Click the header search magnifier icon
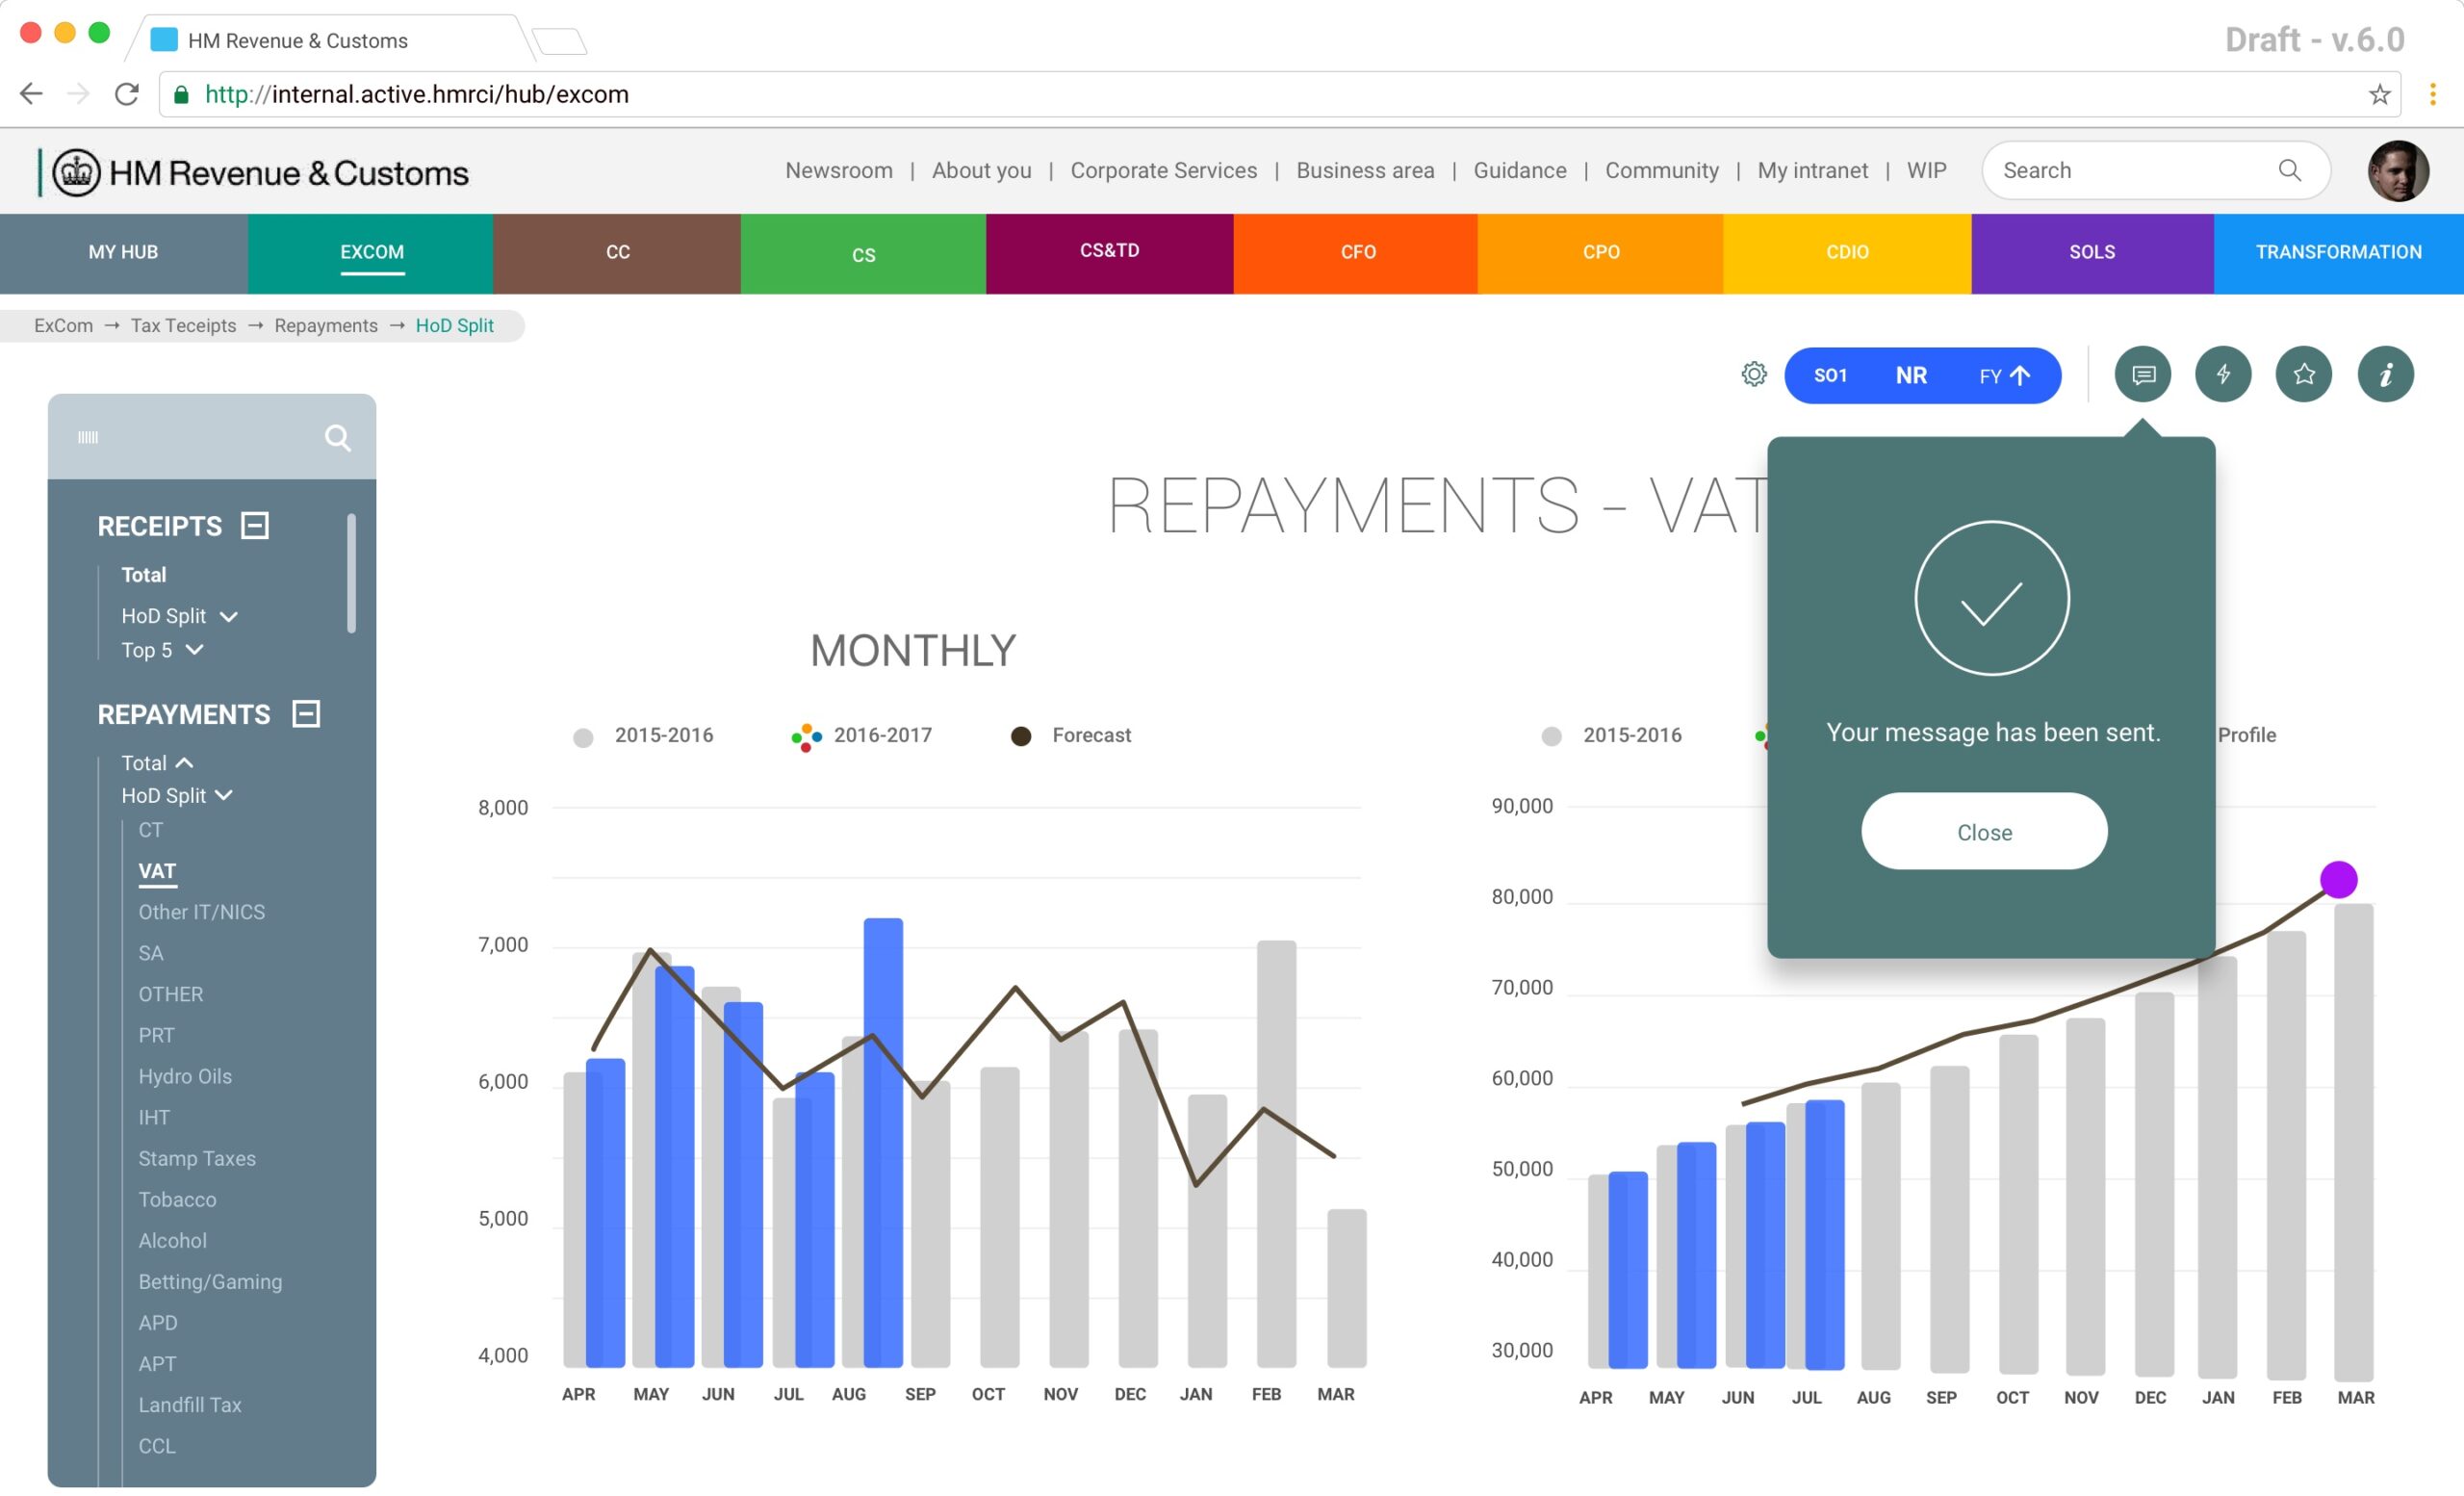2464x1496 pixels. (x=2289, y=170)
